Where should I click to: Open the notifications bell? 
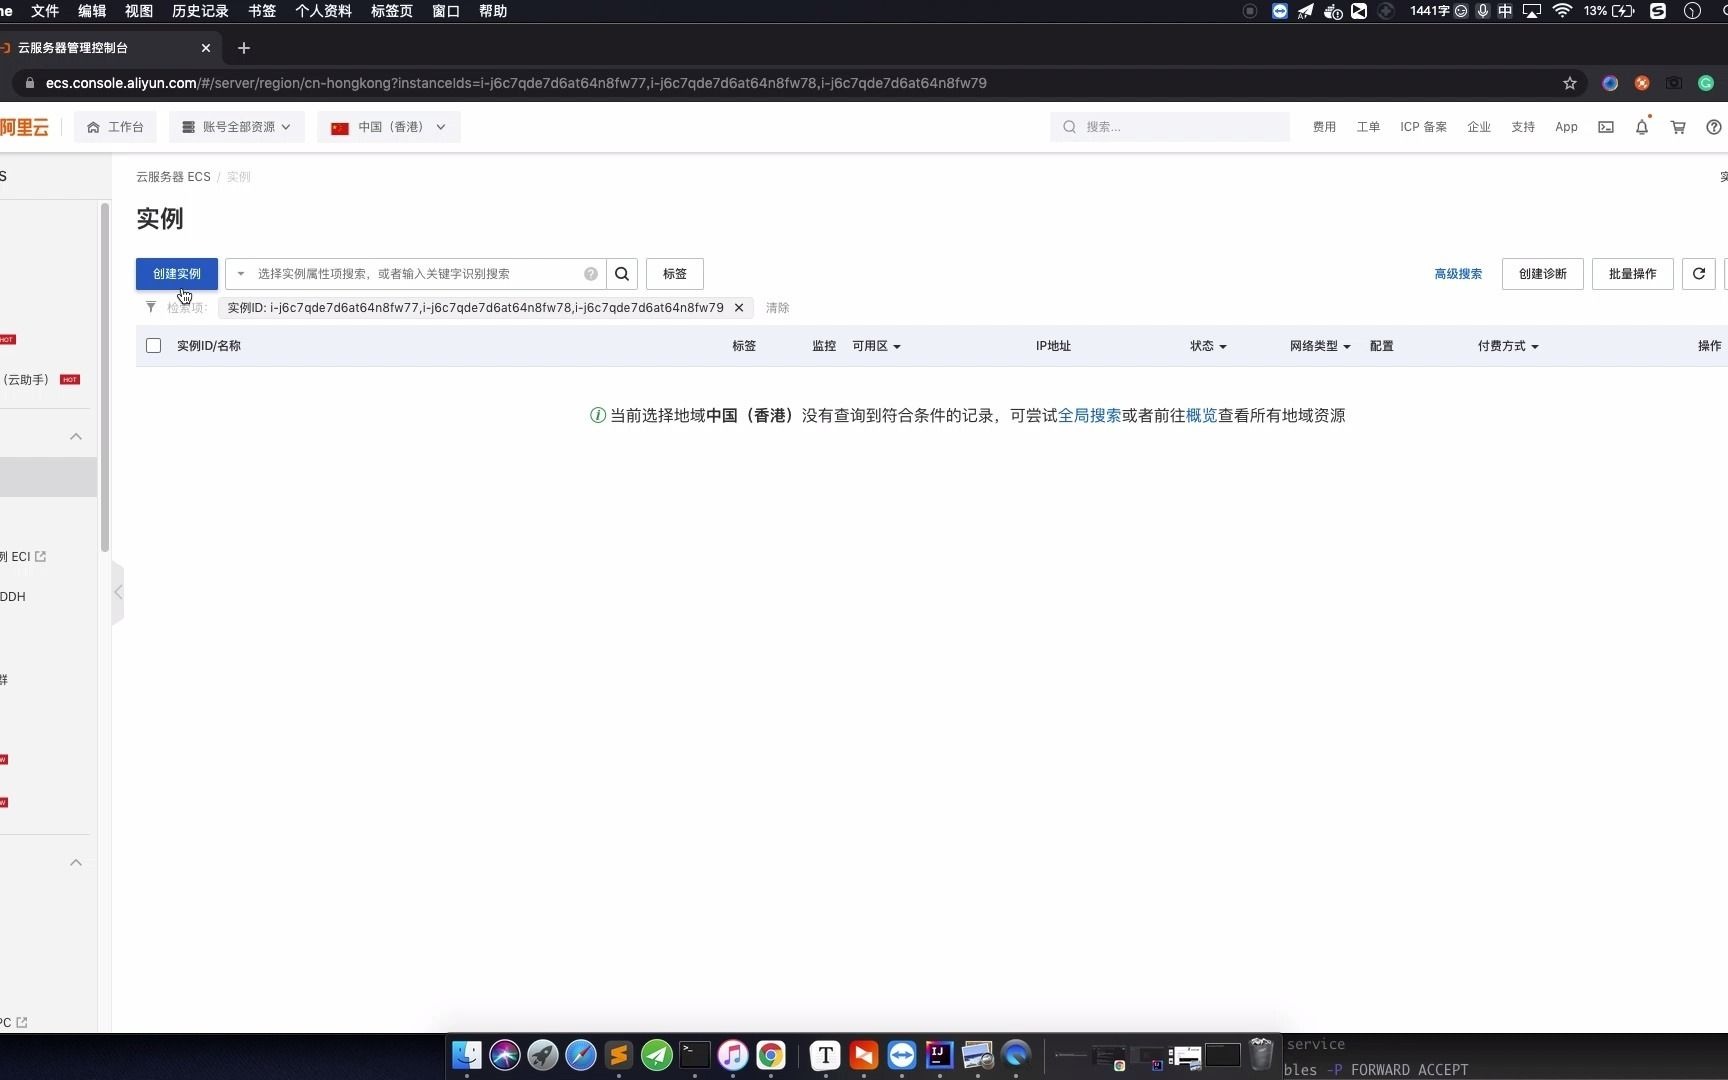point(1641,127)
